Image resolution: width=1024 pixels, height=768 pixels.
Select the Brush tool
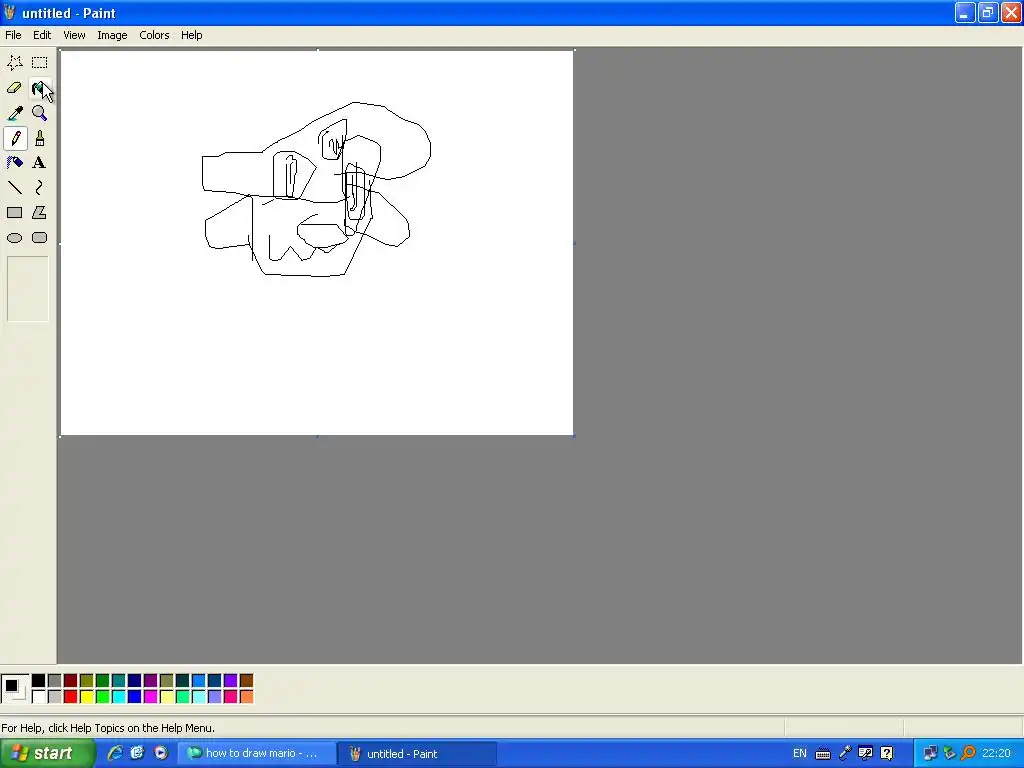point(40,138)
